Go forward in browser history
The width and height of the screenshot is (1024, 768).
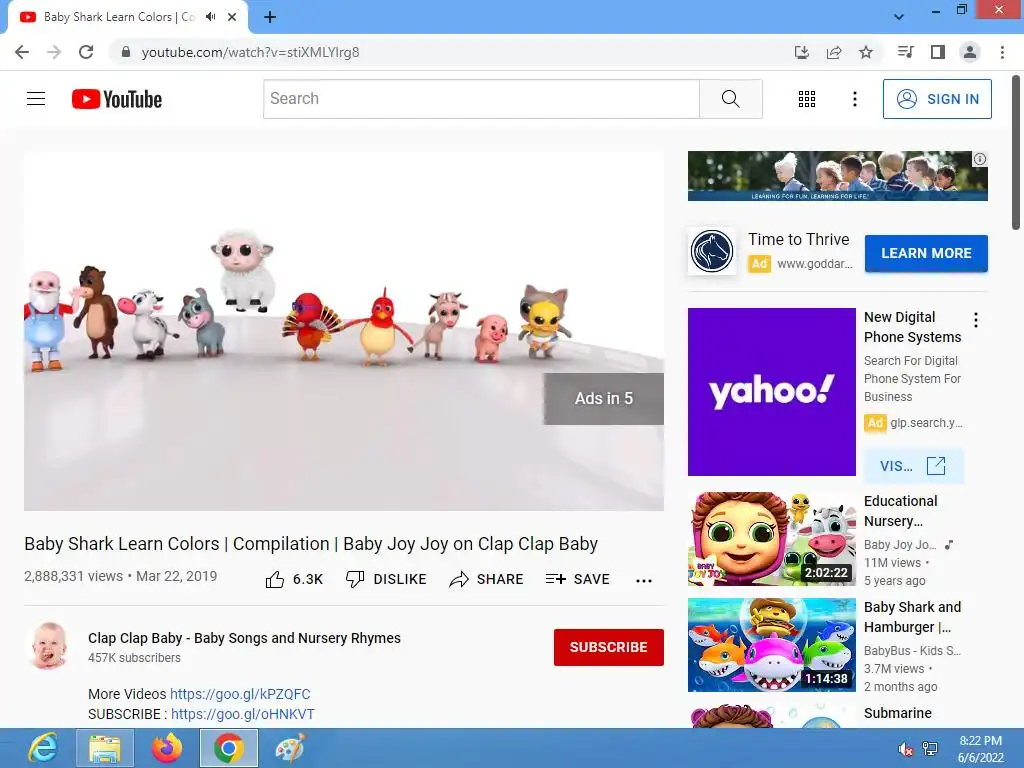pos(54,52)
